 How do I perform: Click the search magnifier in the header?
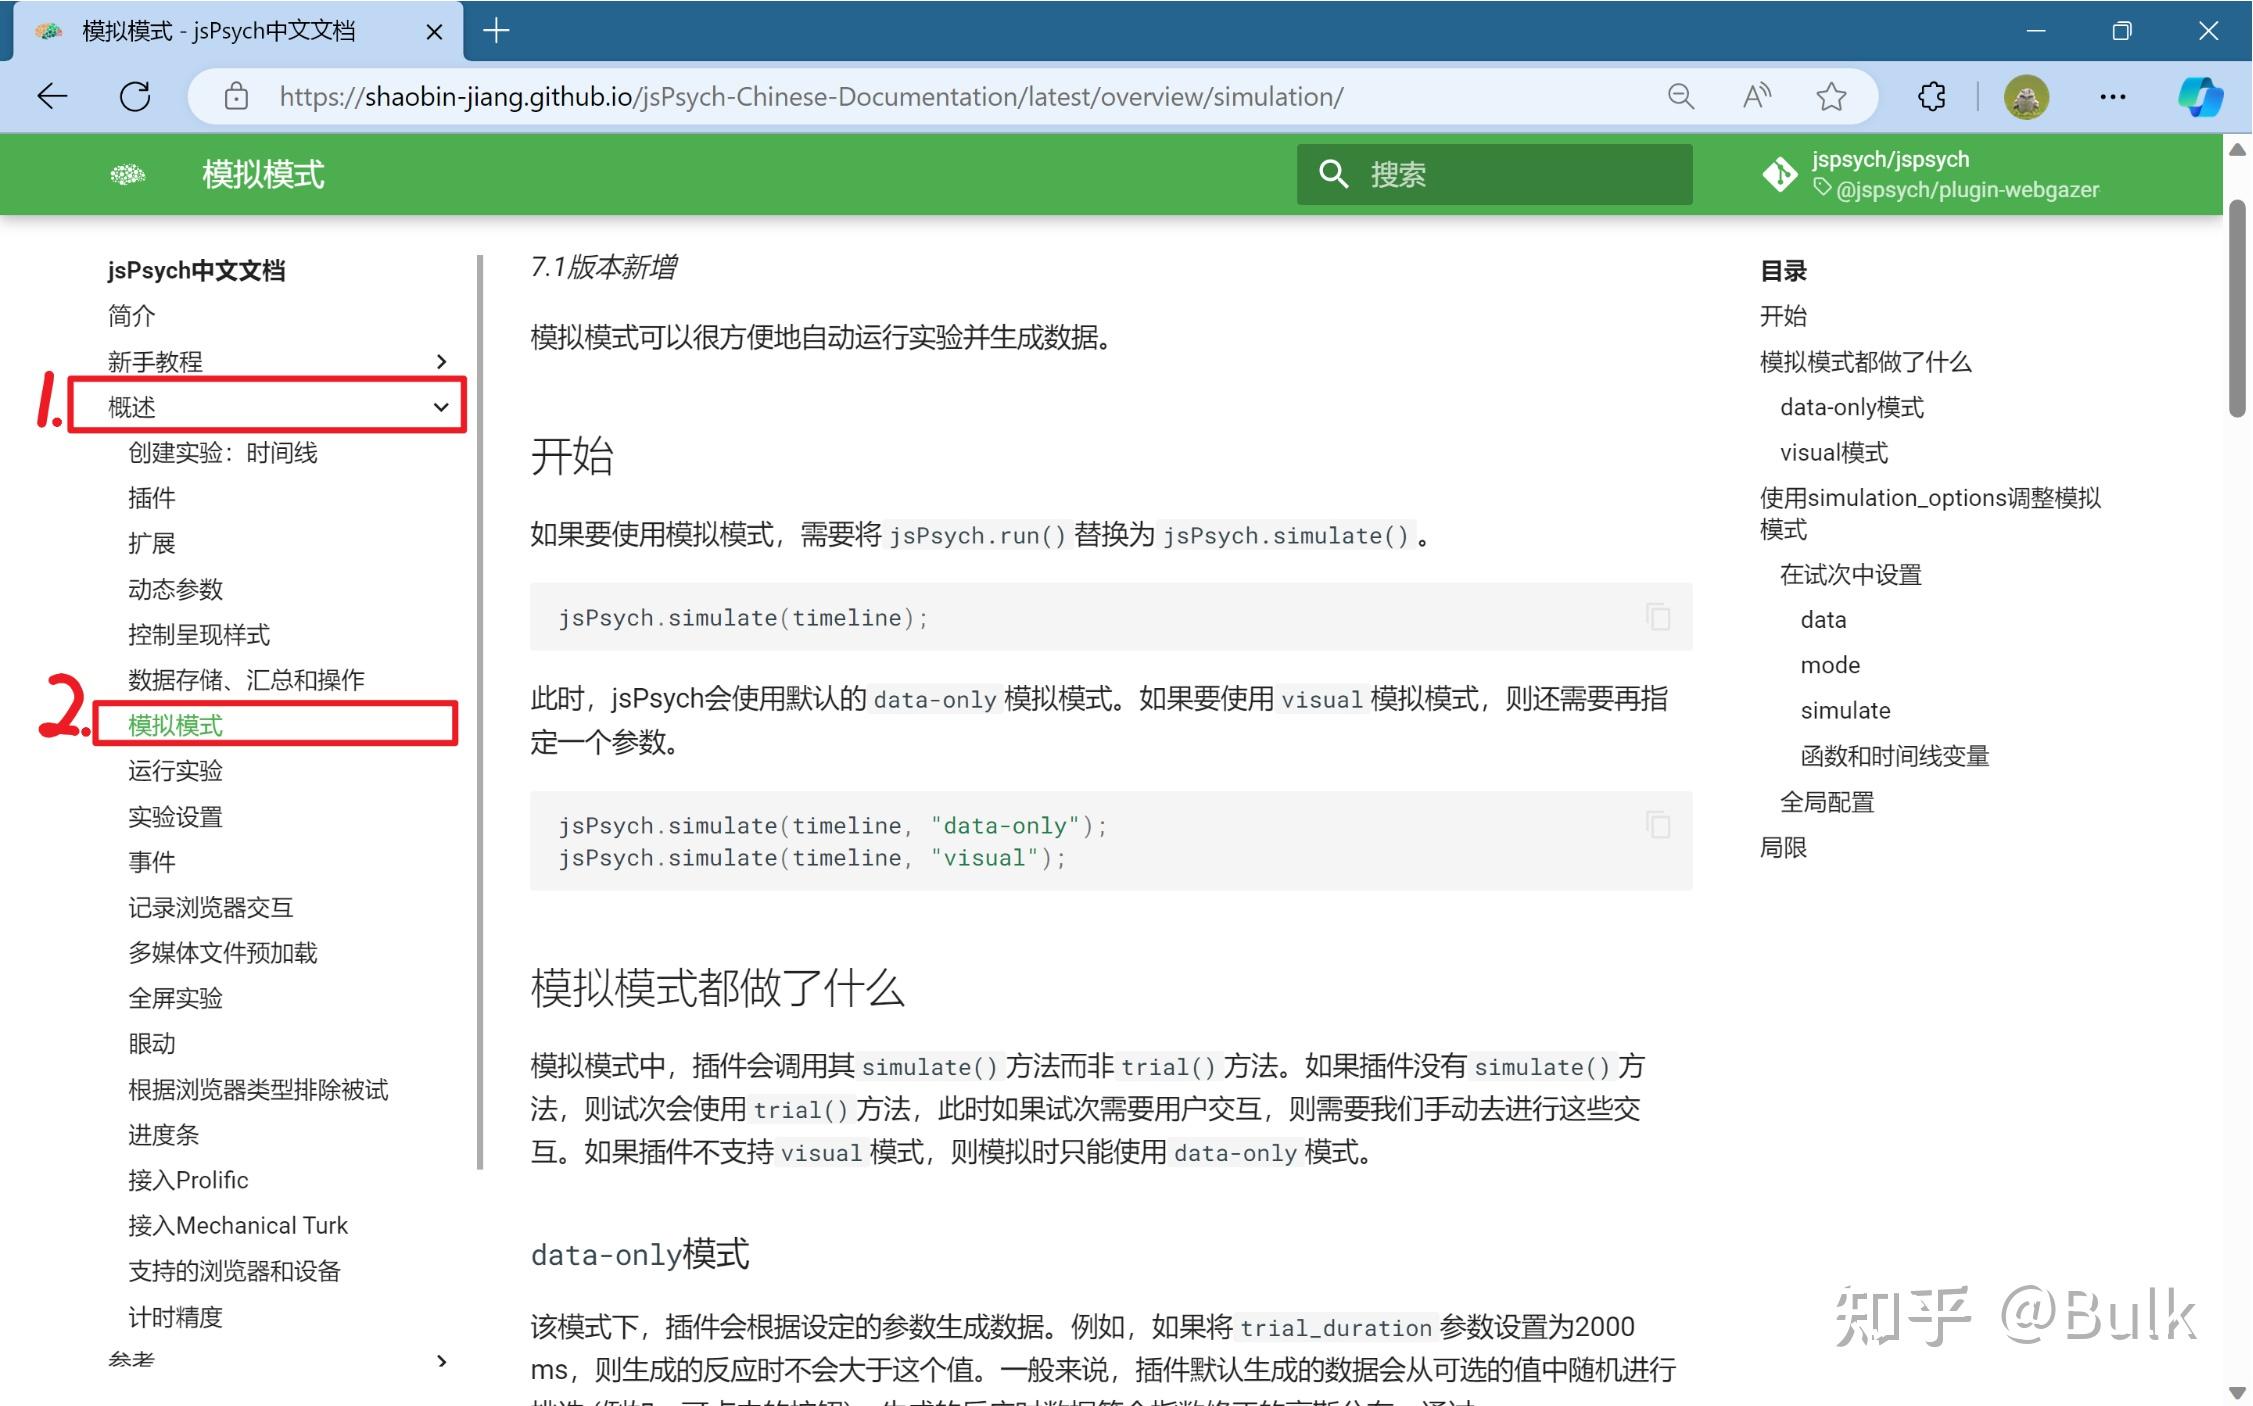tap(1334, 174)
